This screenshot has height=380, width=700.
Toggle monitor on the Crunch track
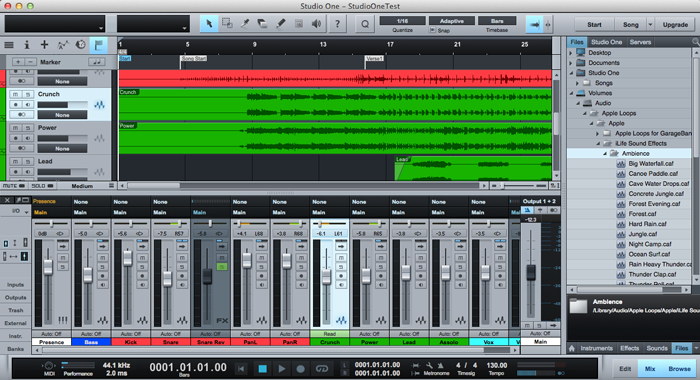(x=28, y=104)
